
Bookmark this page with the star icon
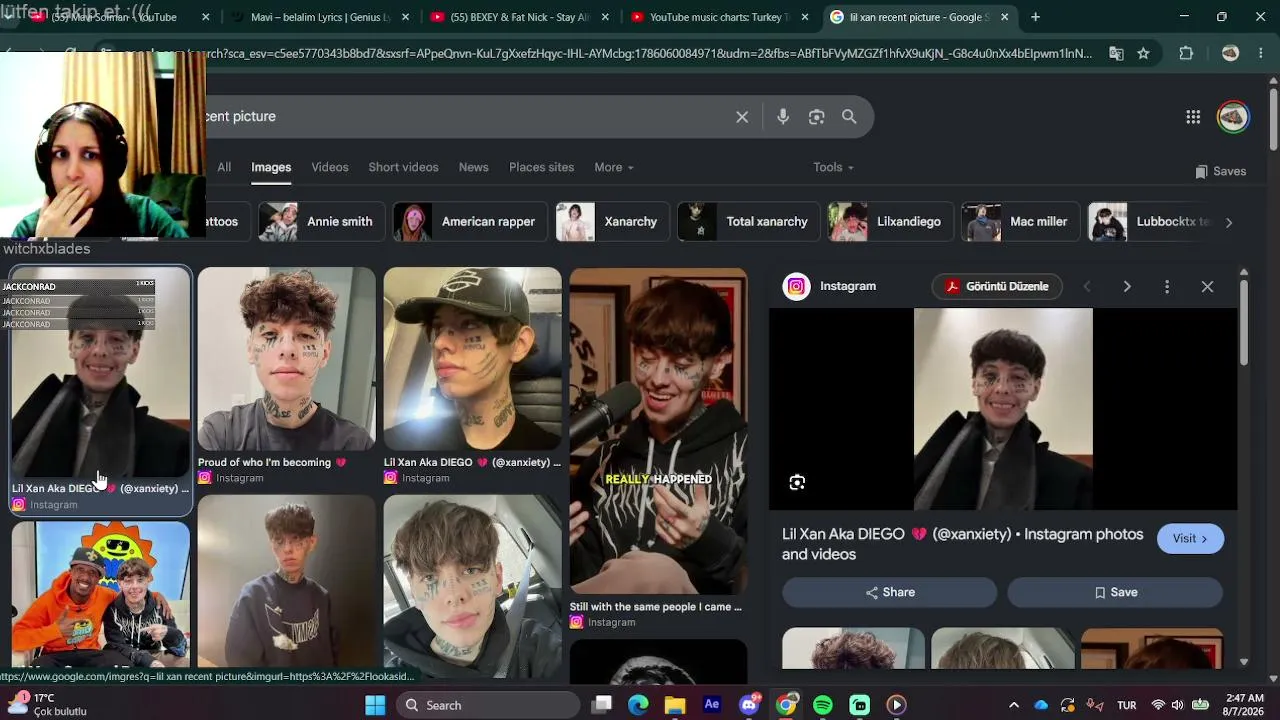[1143, 54]
